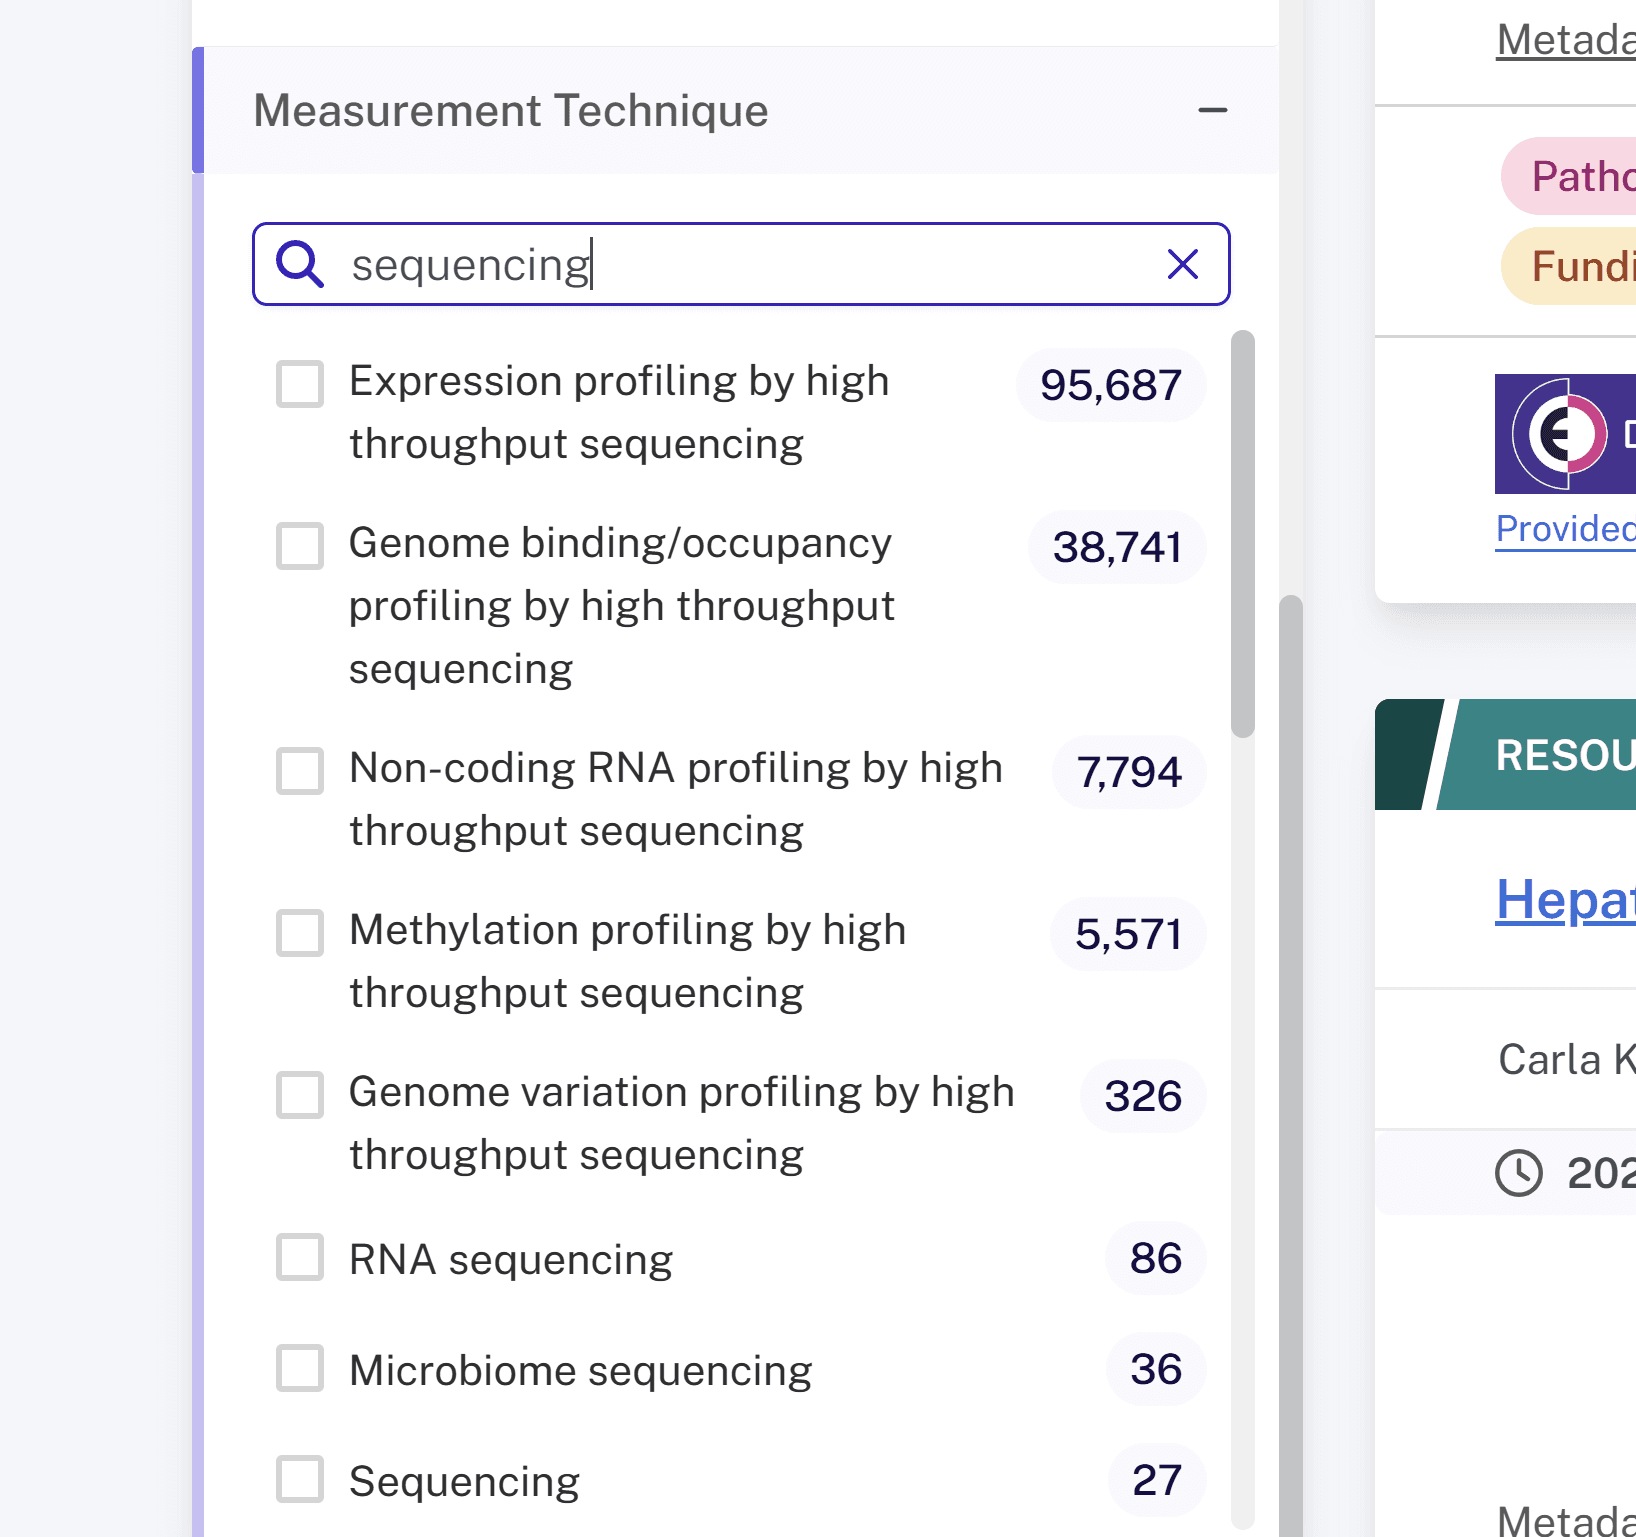Click the RNA sequencing label
This screenshot has height=1537, width=1636.
coord(511,1259)
